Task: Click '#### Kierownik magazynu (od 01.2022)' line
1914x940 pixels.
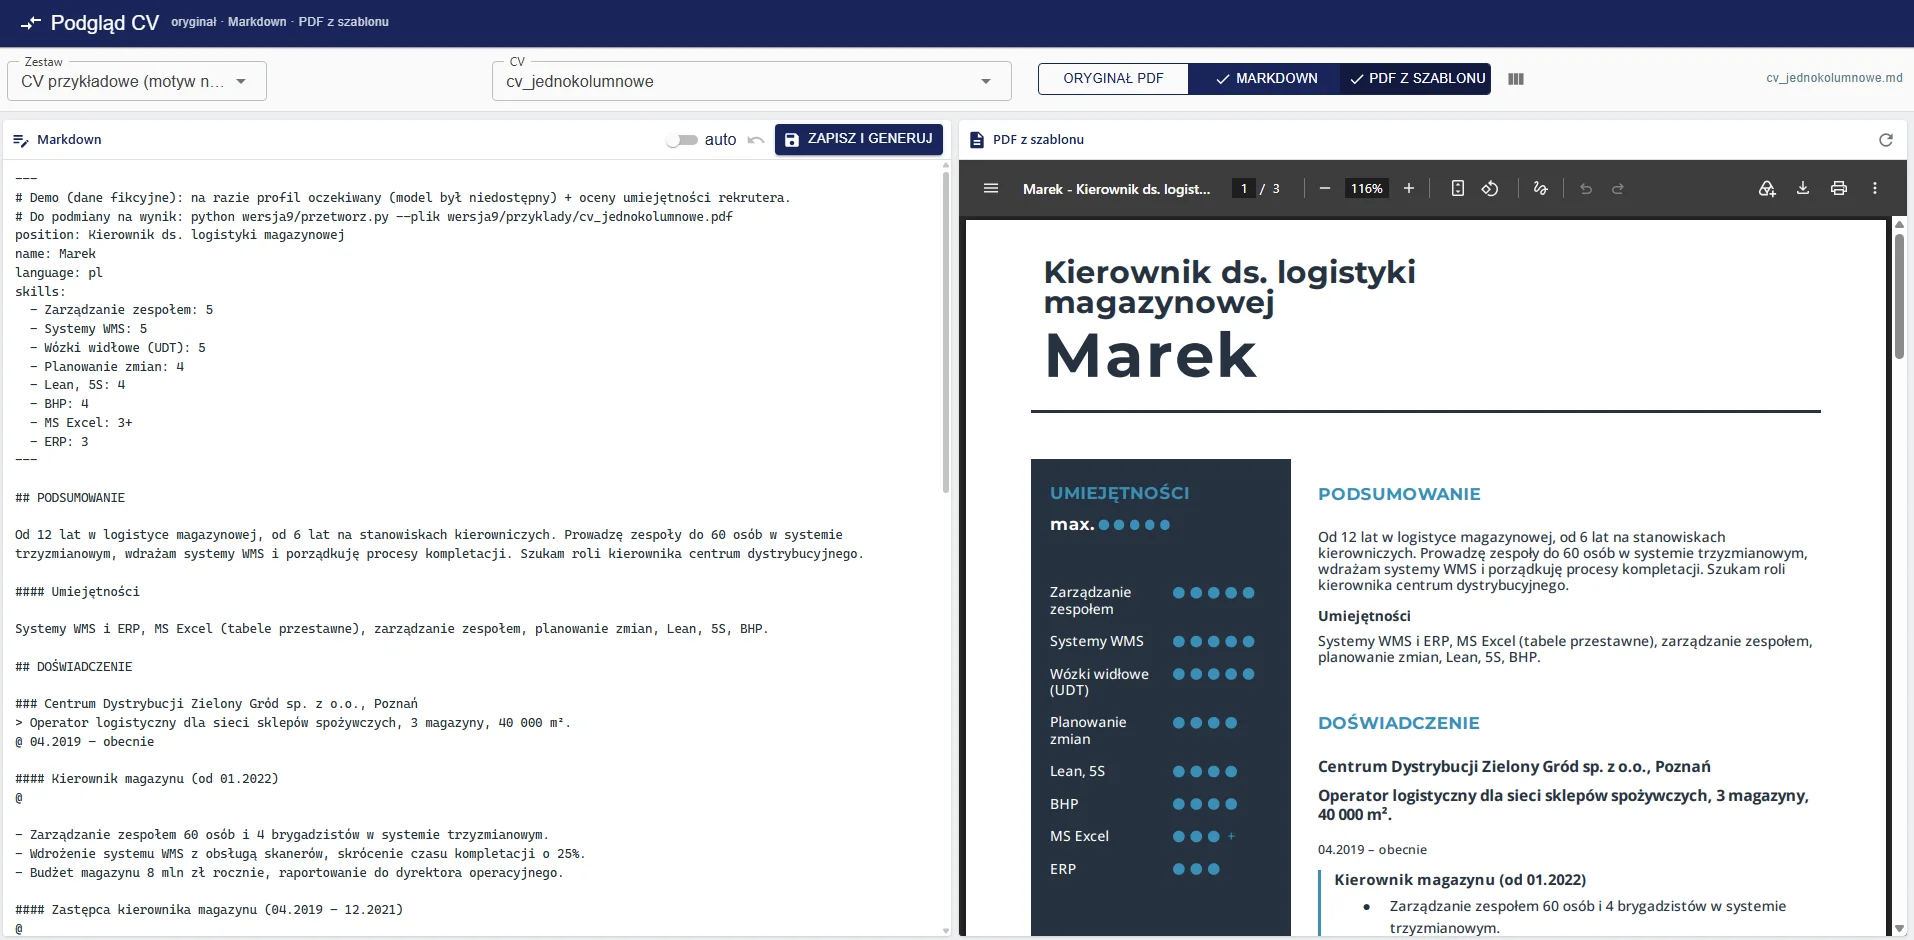Action: pos(147,779)
